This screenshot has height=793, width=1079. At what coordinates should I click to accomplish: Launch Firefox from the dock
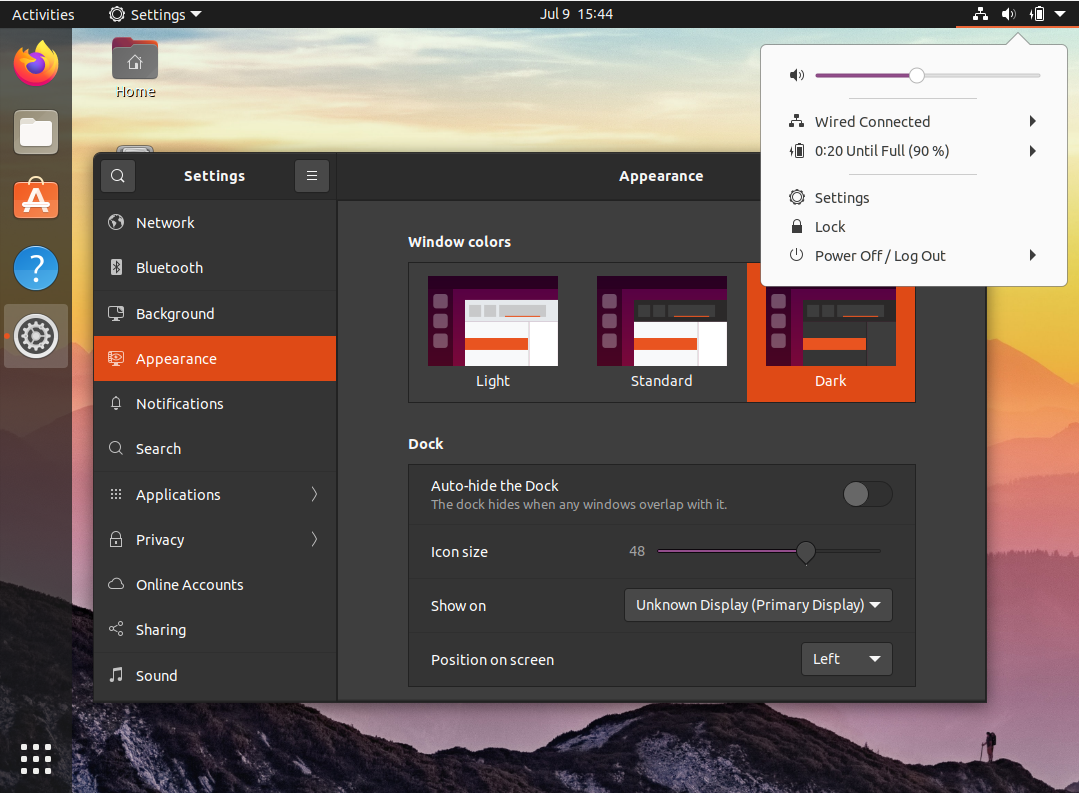(36, 63)
